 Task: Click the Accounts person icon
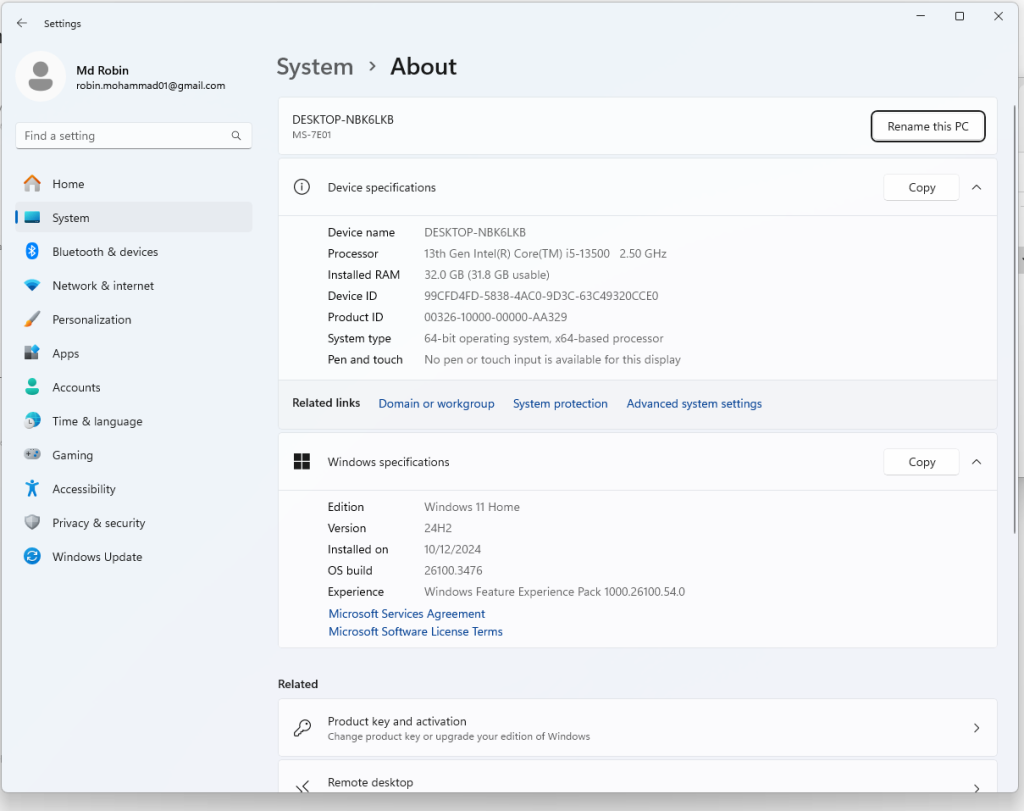pos(32,387)
